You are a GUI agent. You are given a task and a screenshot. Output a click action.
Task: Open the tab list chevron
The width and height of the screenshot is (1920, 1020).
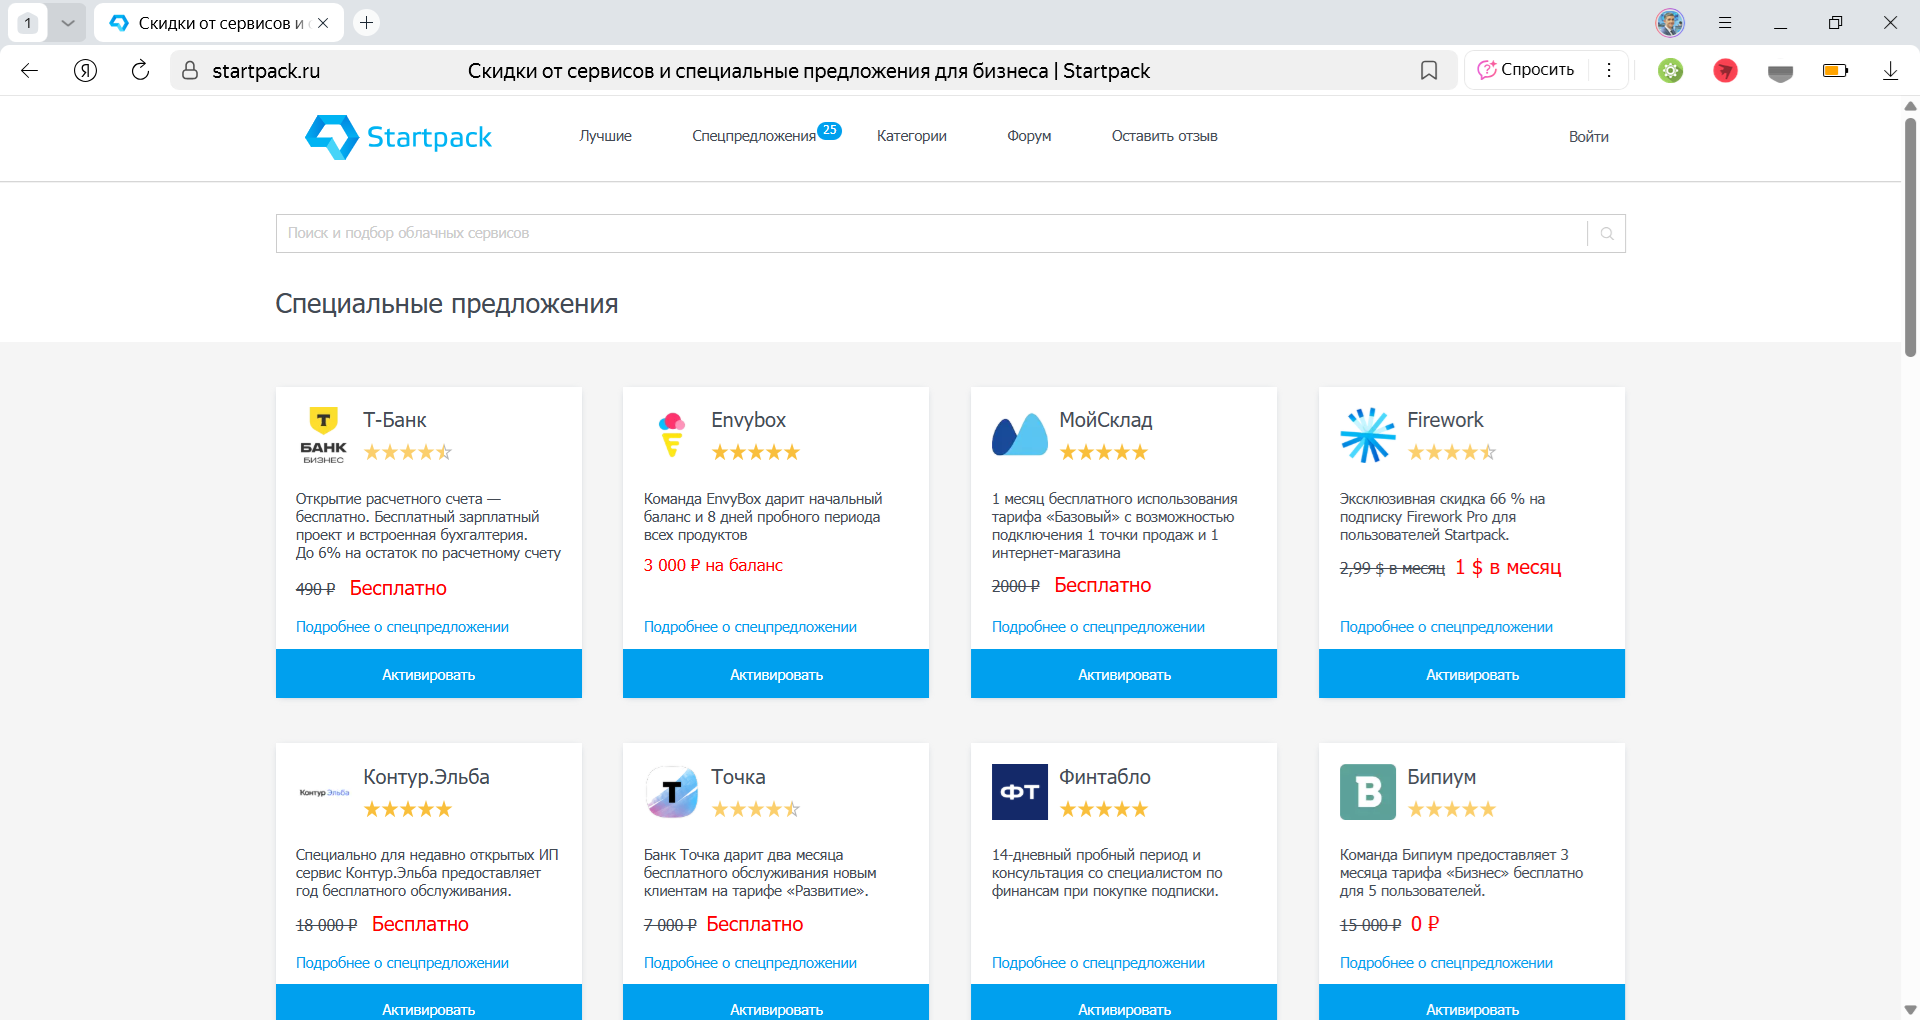68,22
